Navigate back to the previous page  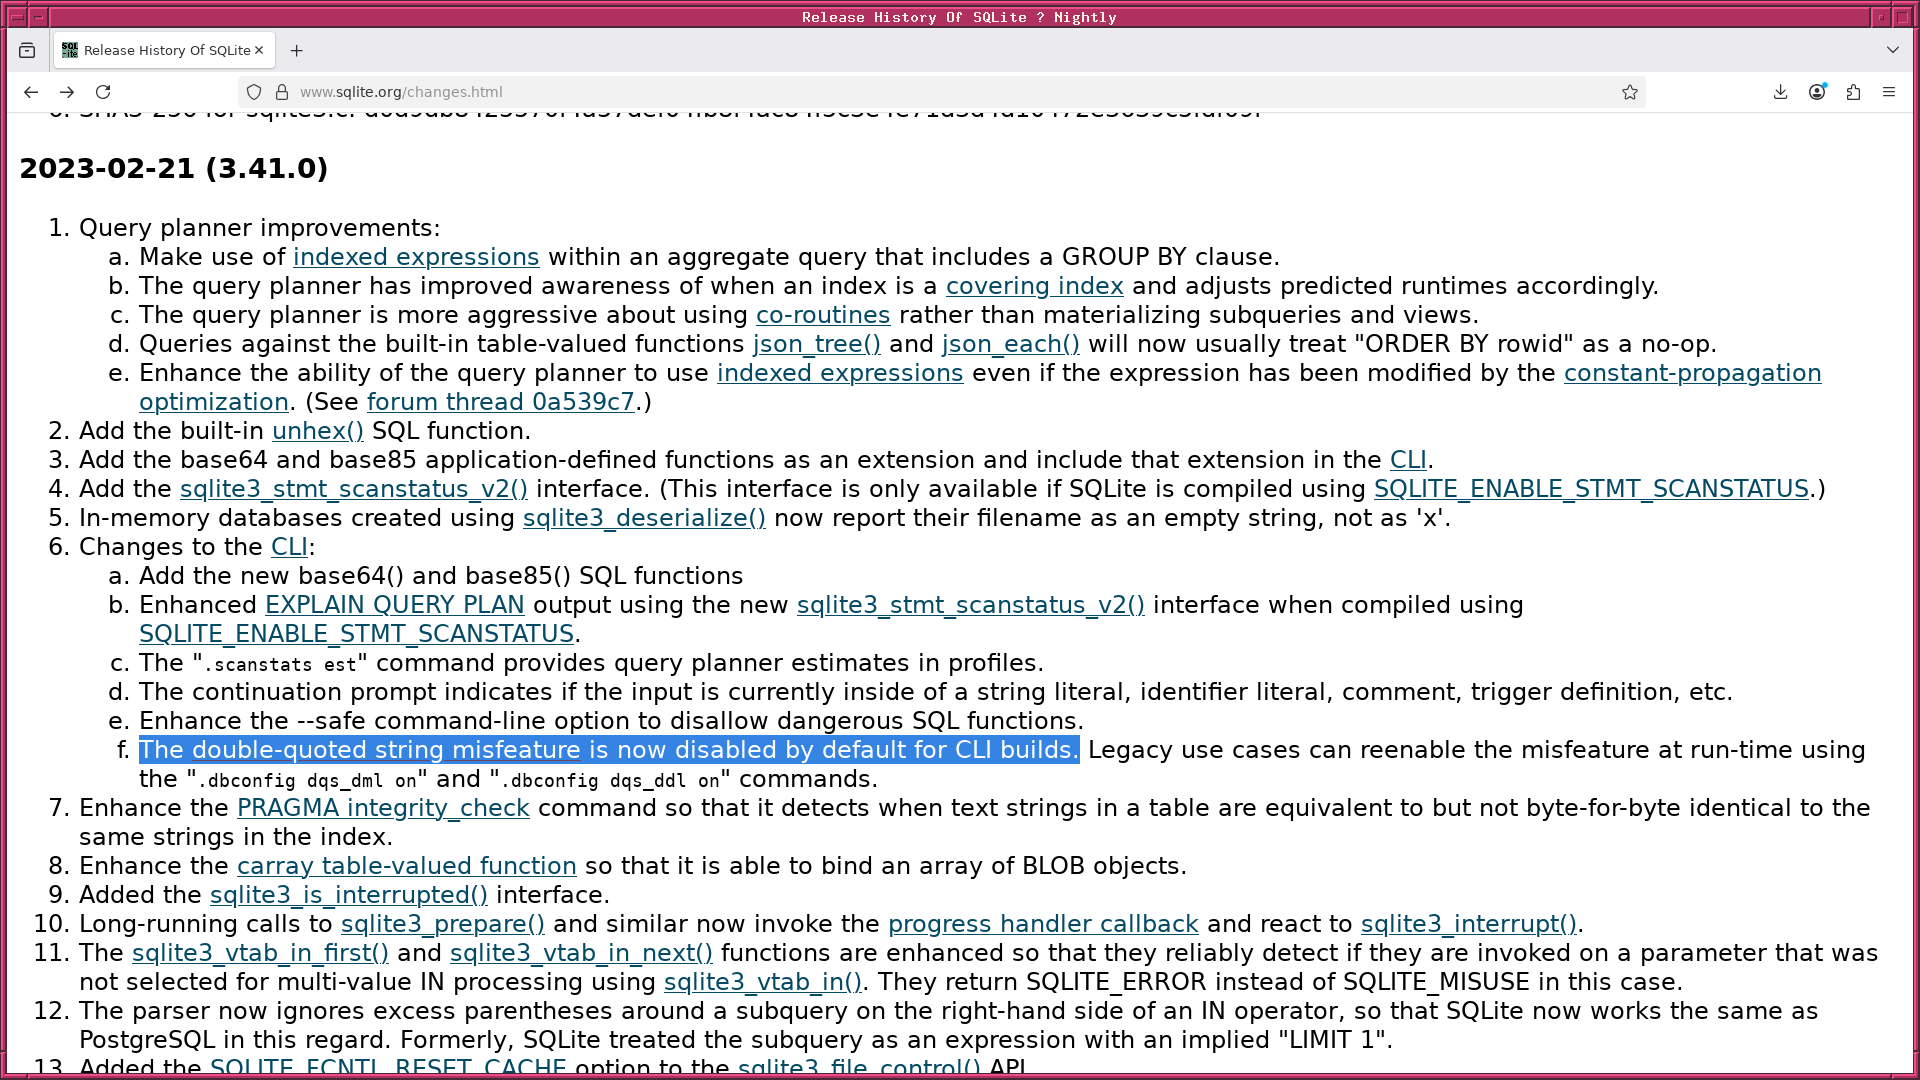click(x=31, y=91)
